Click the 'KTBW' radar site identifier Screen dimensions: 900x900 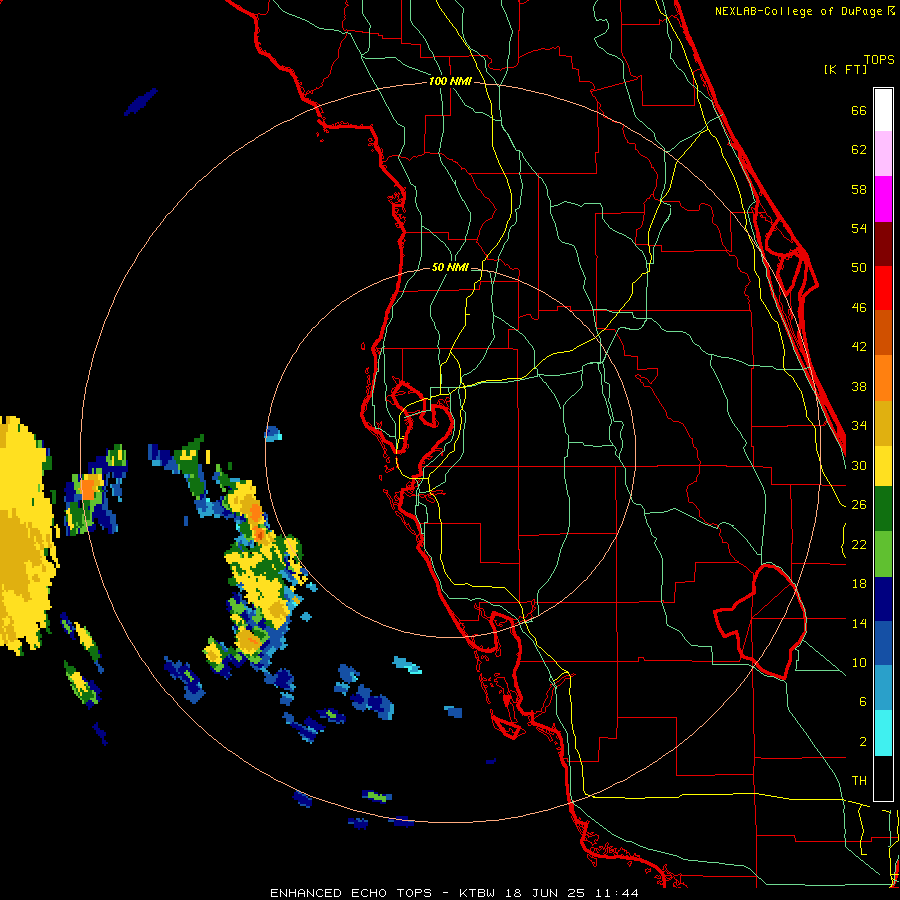tap(479, 893)
